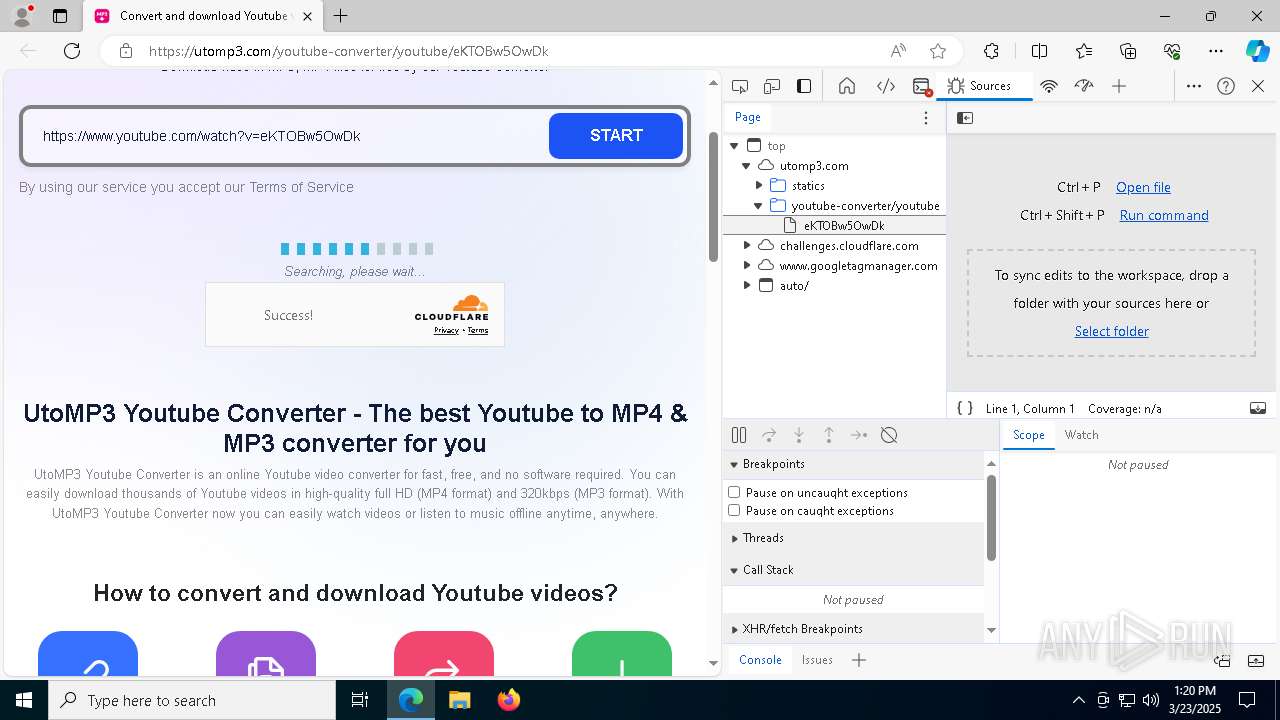This screenshot has width=1280, height=720.
Task: Click the Select folder link
Action: [1111, 331]
